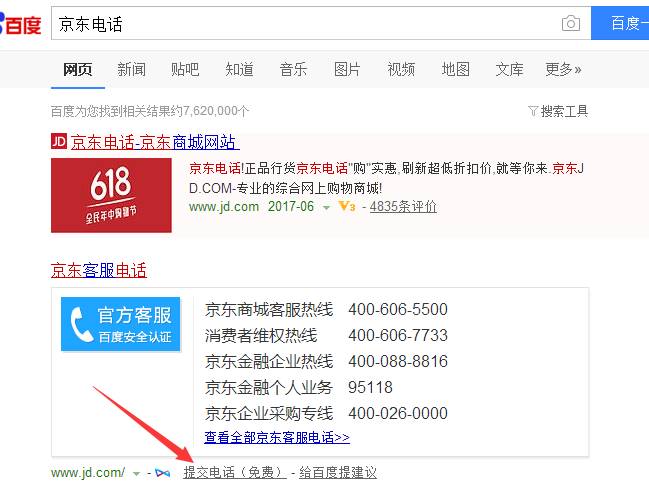Screen dimensions: 649x493
Task: Click the 京东商城客服热线 label
Action: [x=269, y=309]
